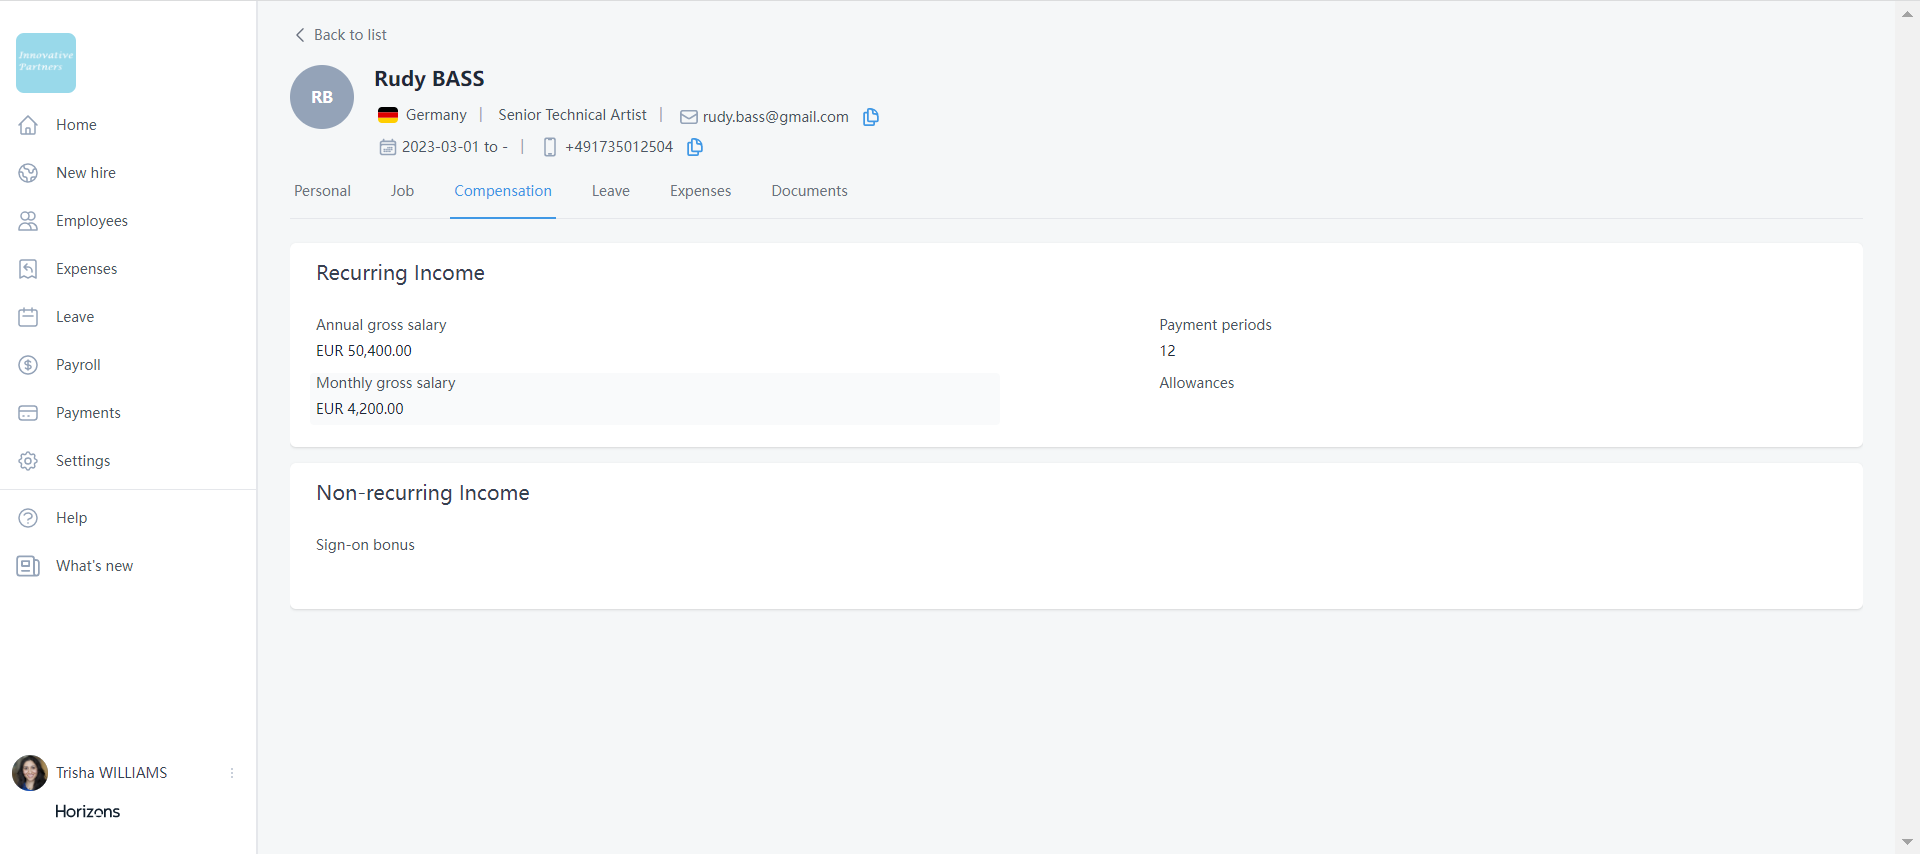Open the Payroll dollar icon
The image size is (1920, 854).
[x=28, y=365]
